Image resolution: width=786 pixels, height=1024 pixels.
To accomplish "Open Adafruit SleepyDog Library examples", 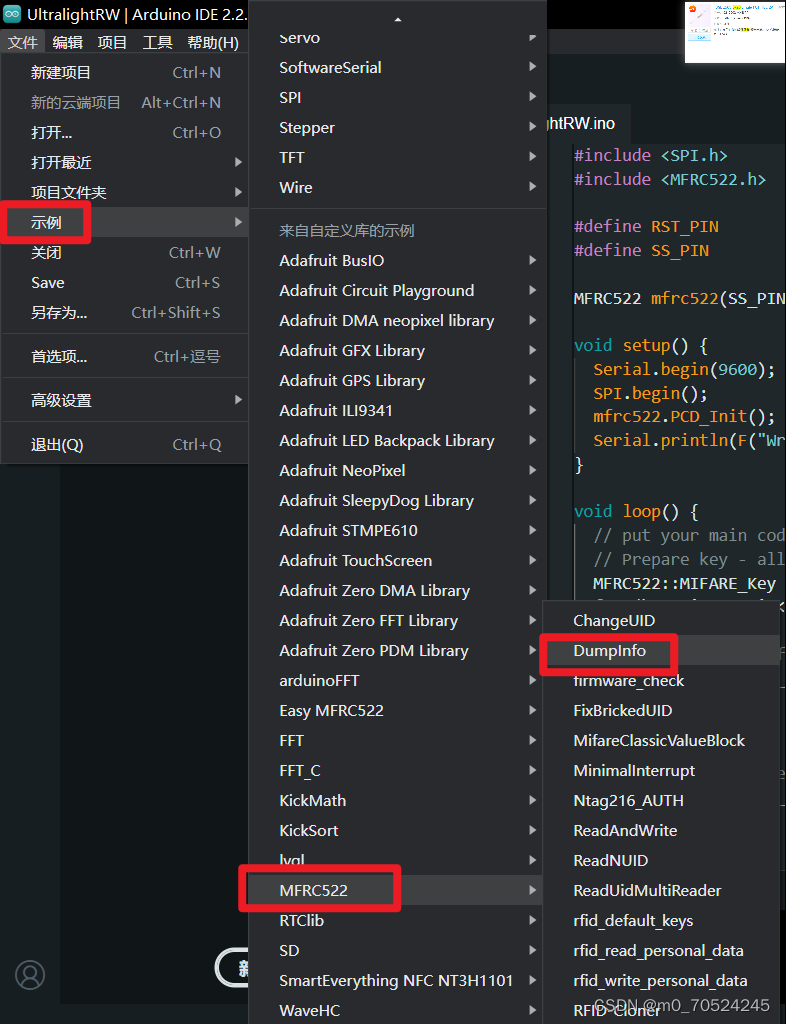I will (x=398, y=500).
